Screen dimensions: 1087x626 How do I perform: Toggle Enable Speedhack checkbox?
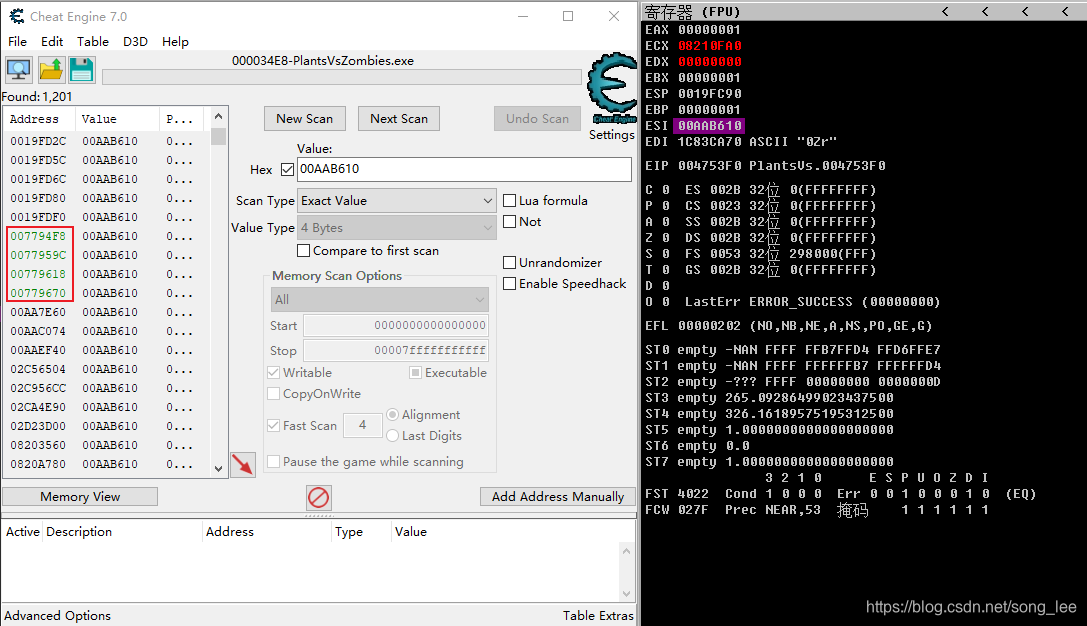pyautogui.click(x=510, y=283)
